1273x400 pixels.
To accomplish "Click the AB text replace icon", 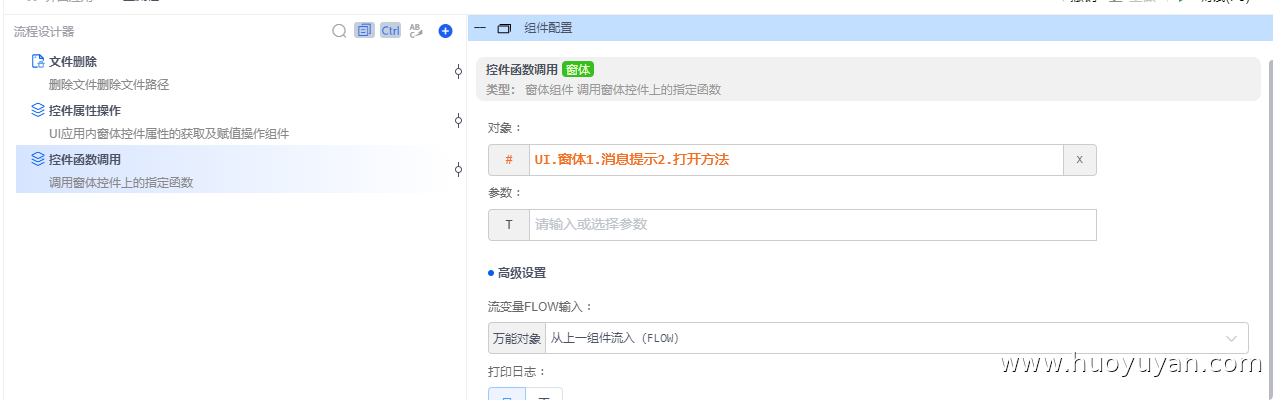I will point(417,31).
